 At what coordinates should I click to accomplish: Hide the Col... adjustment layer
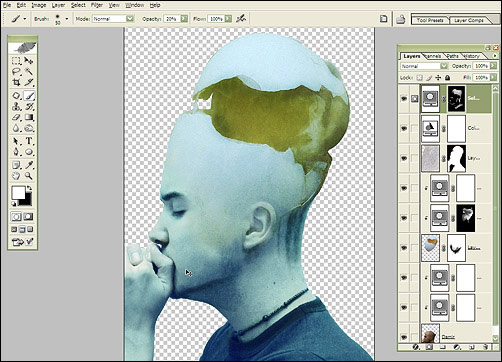tap(404, 128)
